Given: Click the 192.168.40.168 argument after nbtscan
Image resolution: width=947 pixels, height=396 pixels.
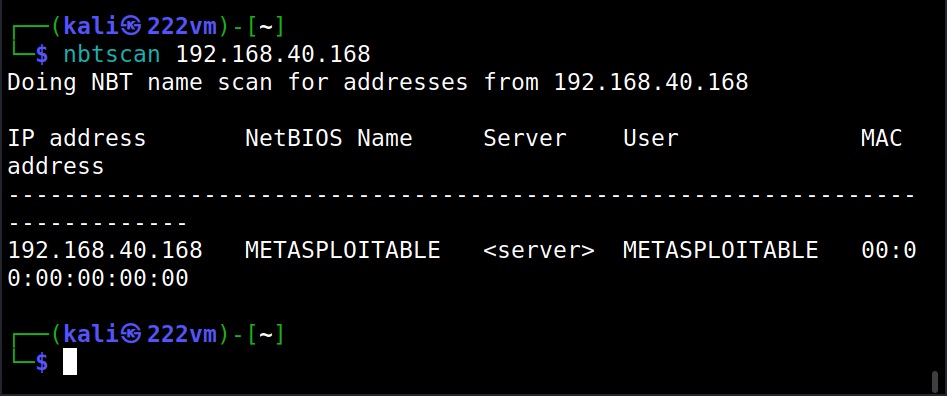Looking at the screenshot, I should coord(273,54).
